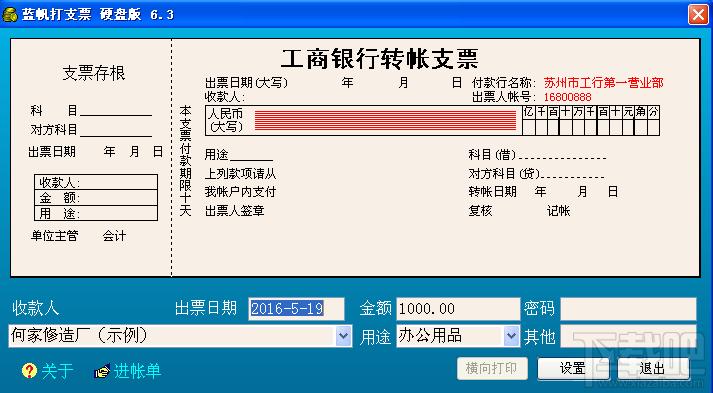Screen dimensions: 713x393
Task: Click the 复核 label on cheque
Action: 480,211
